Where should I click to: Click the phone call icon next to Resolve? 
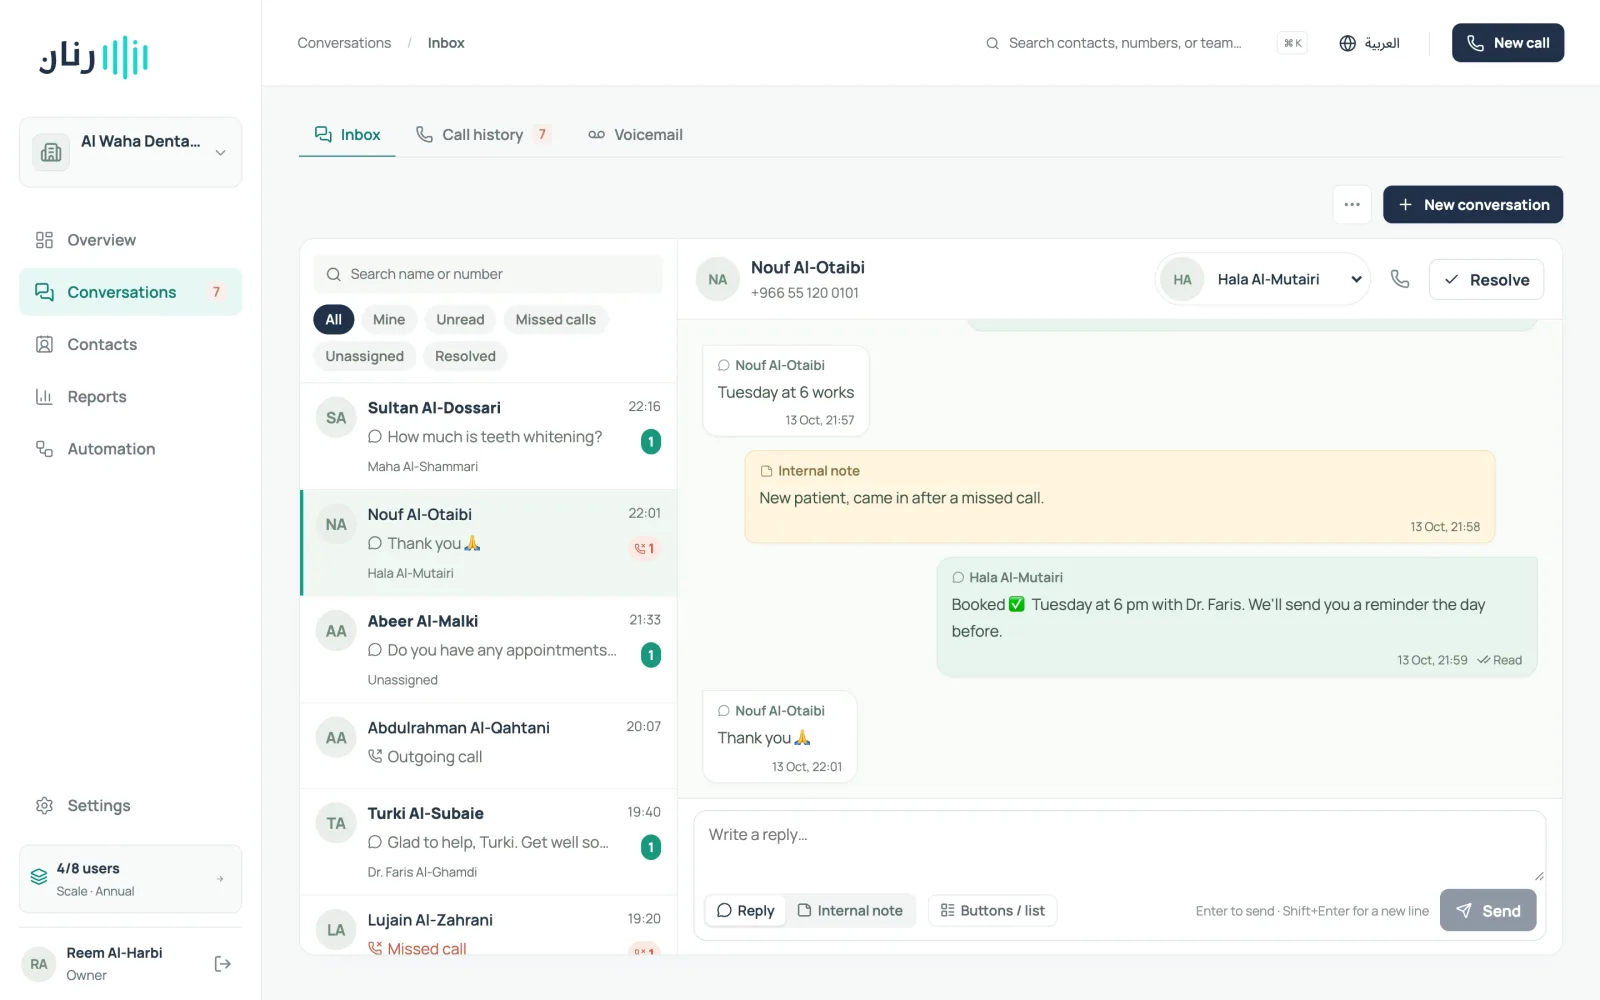point(1400,280)
